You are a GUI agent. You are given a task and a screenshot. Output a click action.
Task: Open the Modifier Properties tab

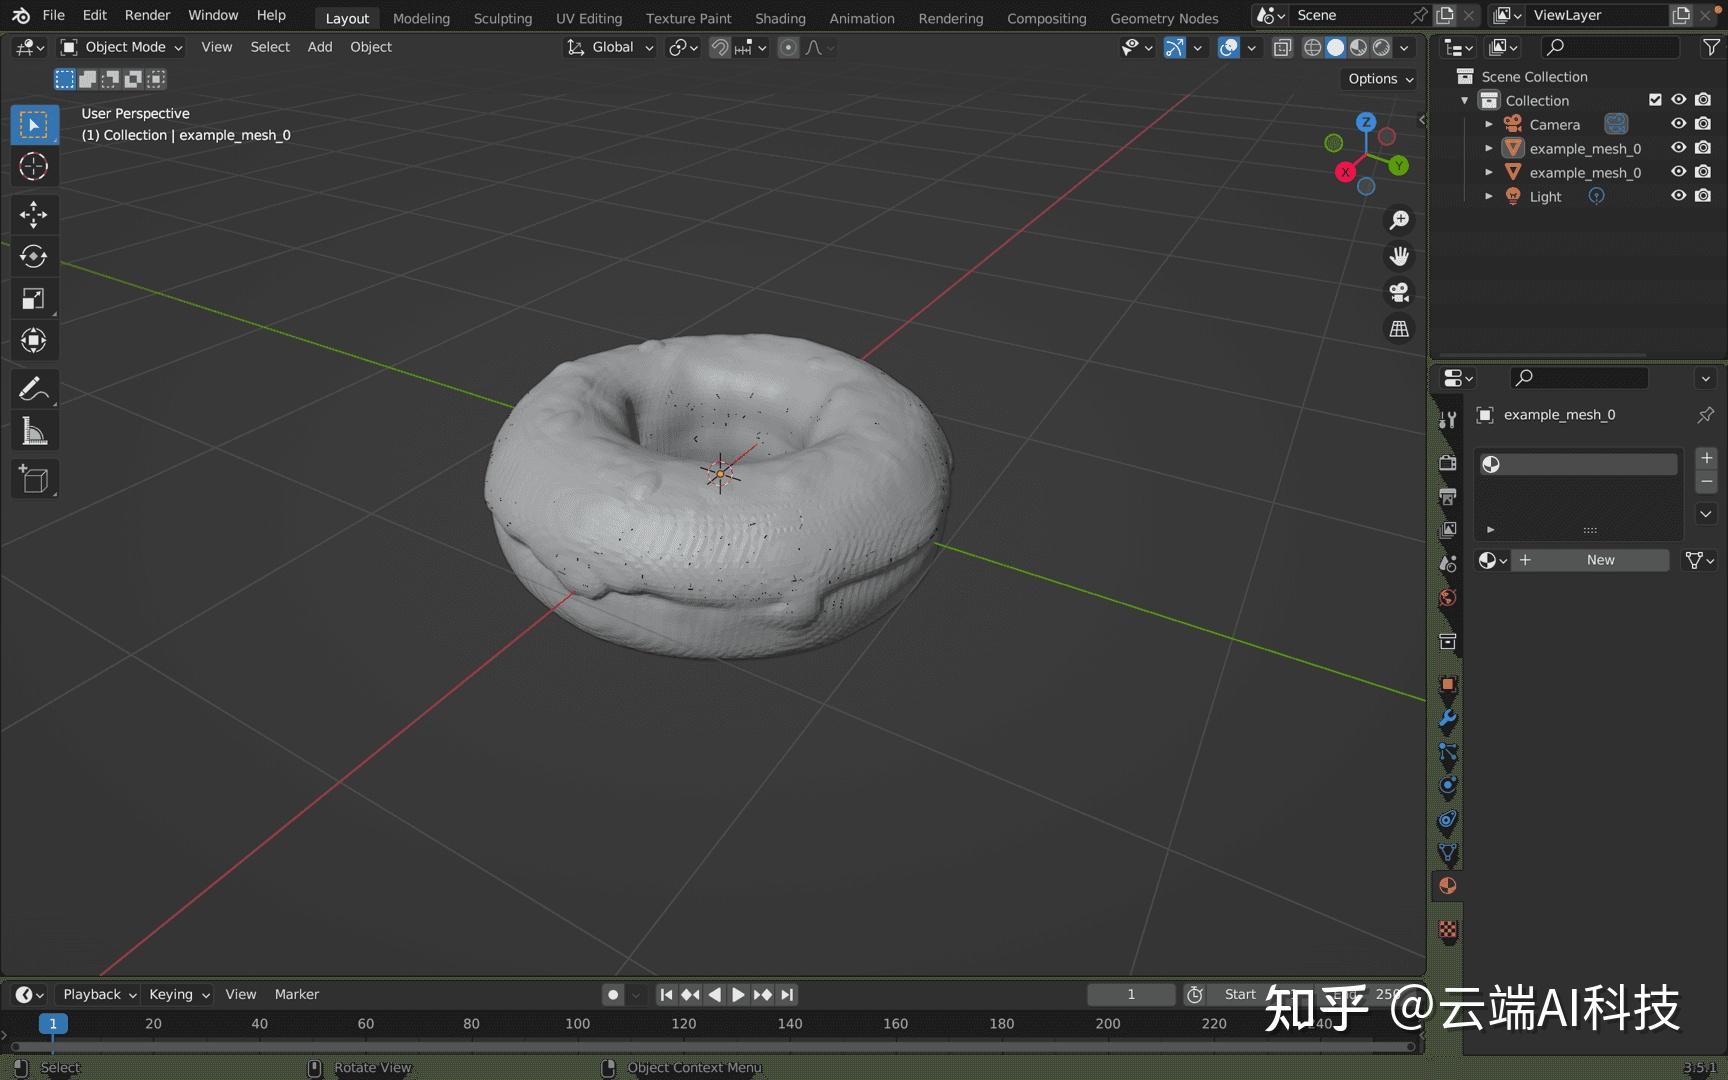[x=1447, y=719]
